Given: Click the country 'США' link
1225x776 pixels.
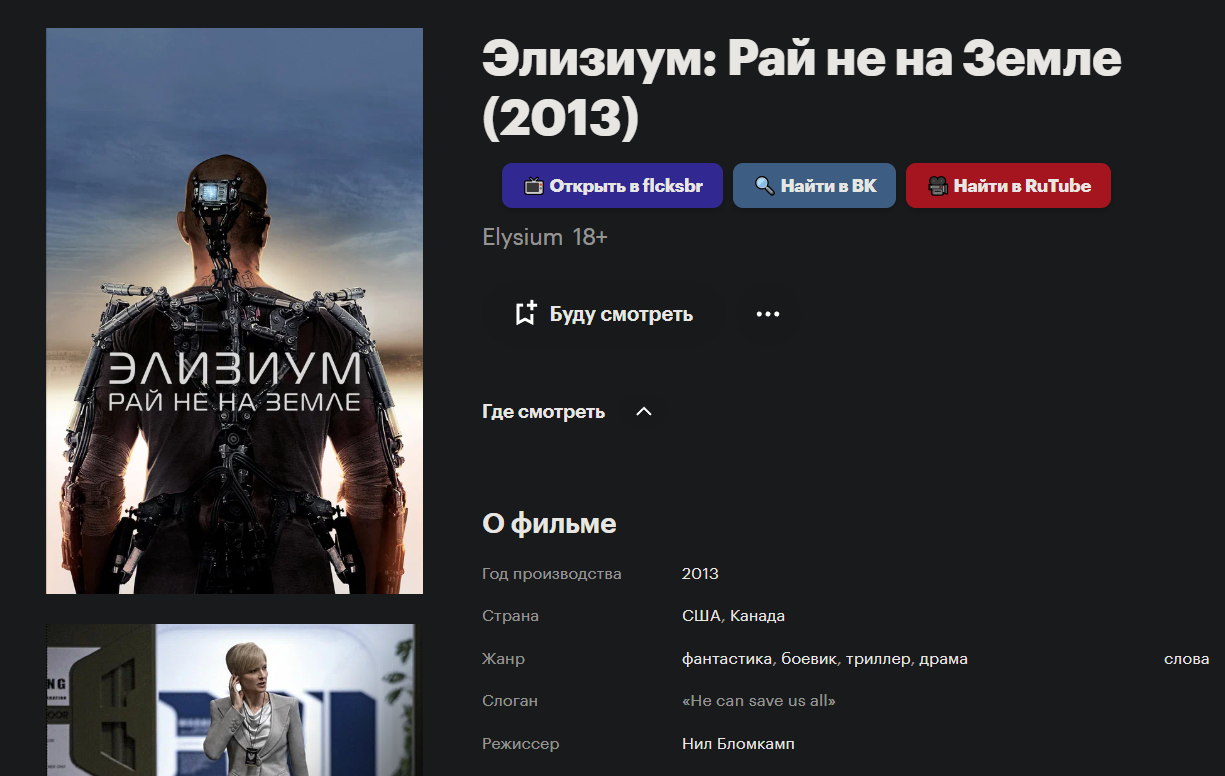Looking at the screenshot, I should pos(701,616).
